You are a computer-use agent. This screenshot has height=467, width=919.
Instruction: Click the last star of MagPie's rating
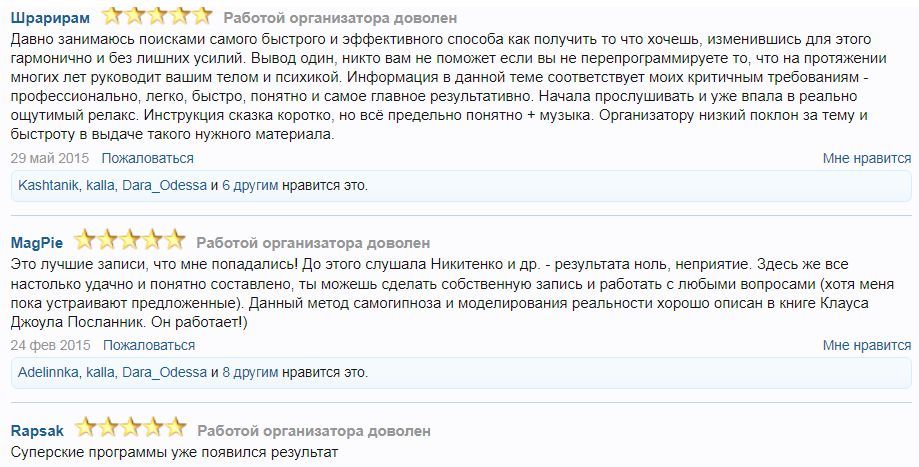[174, 240]
